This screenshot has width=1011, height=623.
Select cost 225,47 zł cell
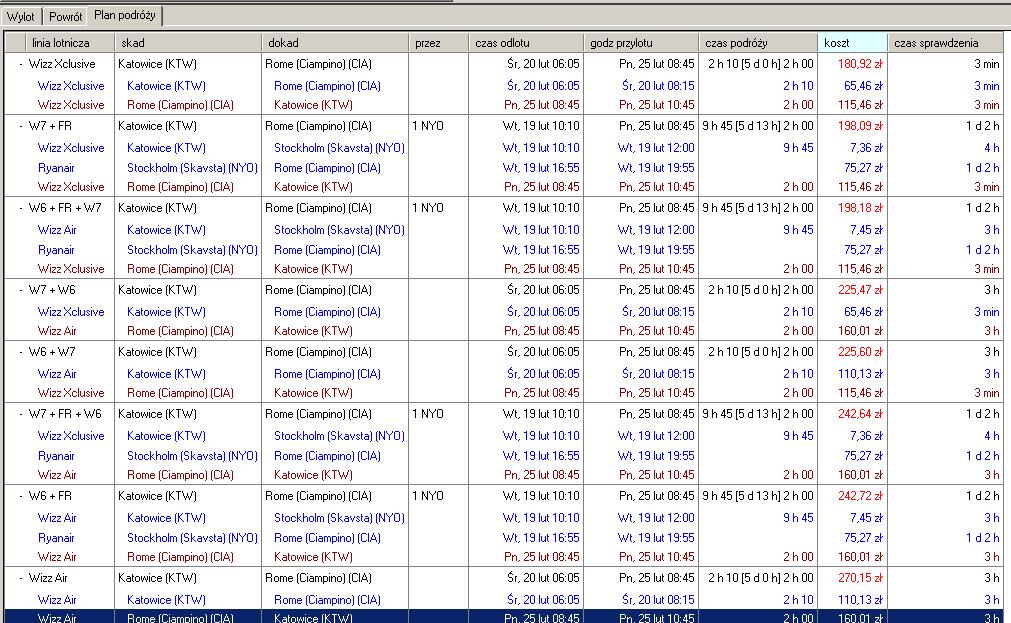(x=860, y=290)
